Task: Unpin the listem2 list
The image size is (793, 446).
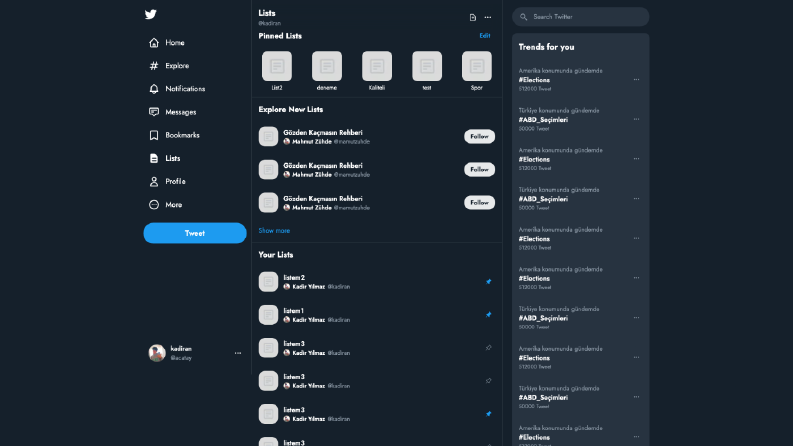Action: pos(489,282)
